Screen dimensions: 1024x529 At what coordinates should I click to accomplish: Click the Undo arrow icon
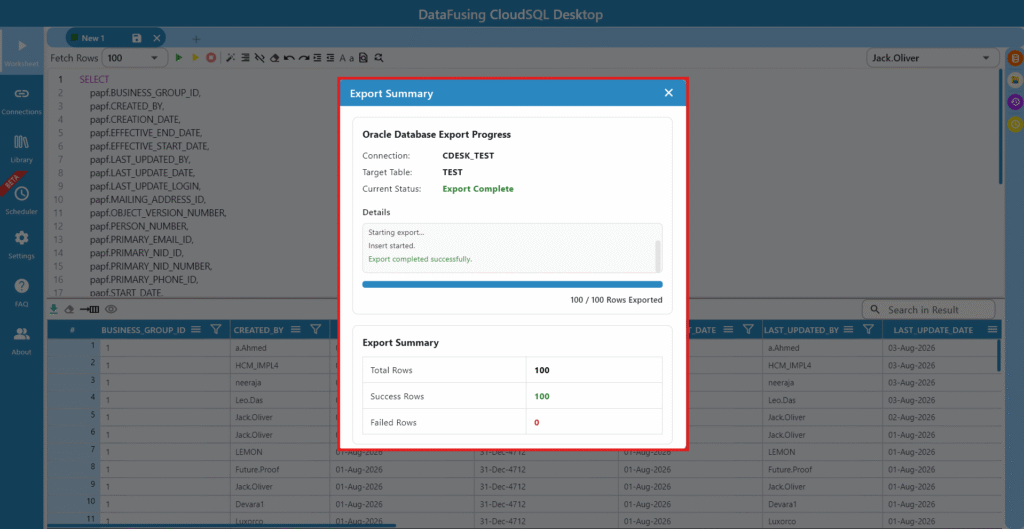pos(289,58)
